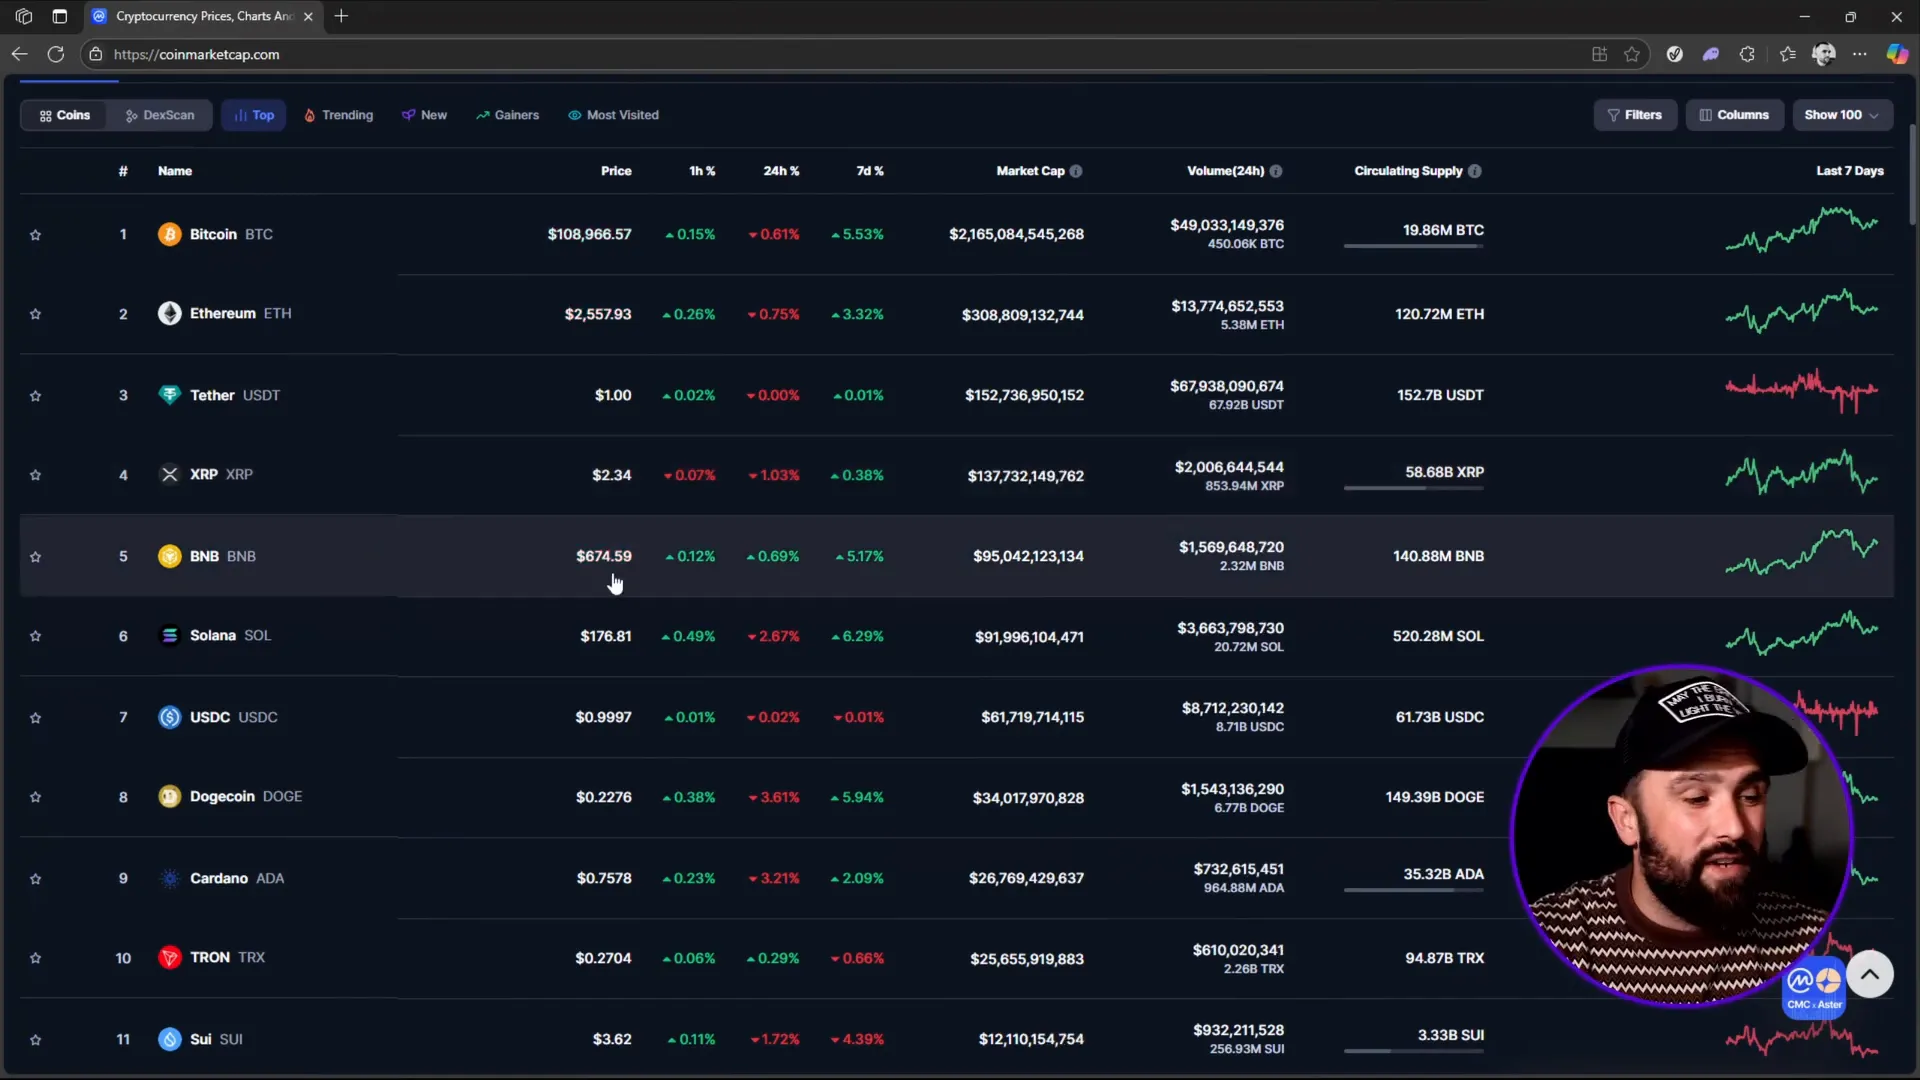Open the Dogecoin DOGE name link
This screenshot has height=1080, width=1920.
pos(246,797)
